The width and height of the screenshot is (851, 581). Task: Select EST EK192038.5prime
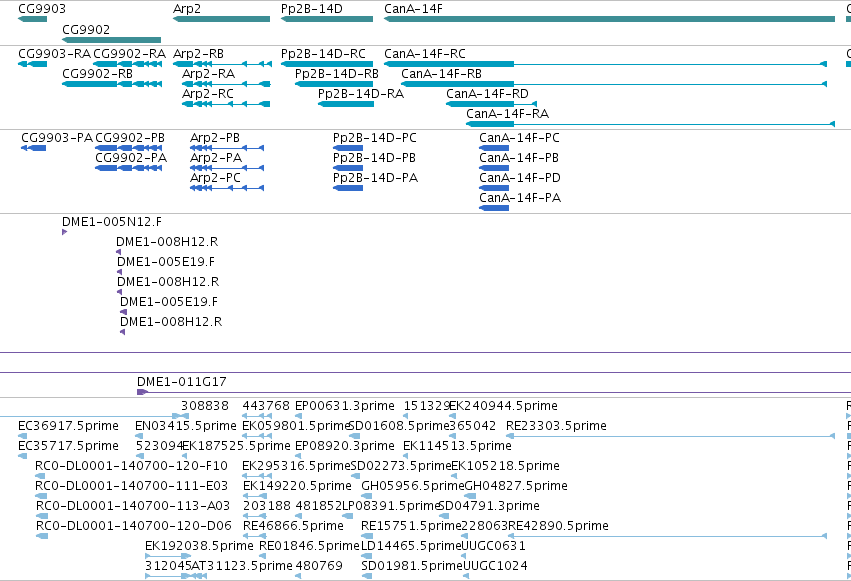pyautogui.click(x=168, y=556)
